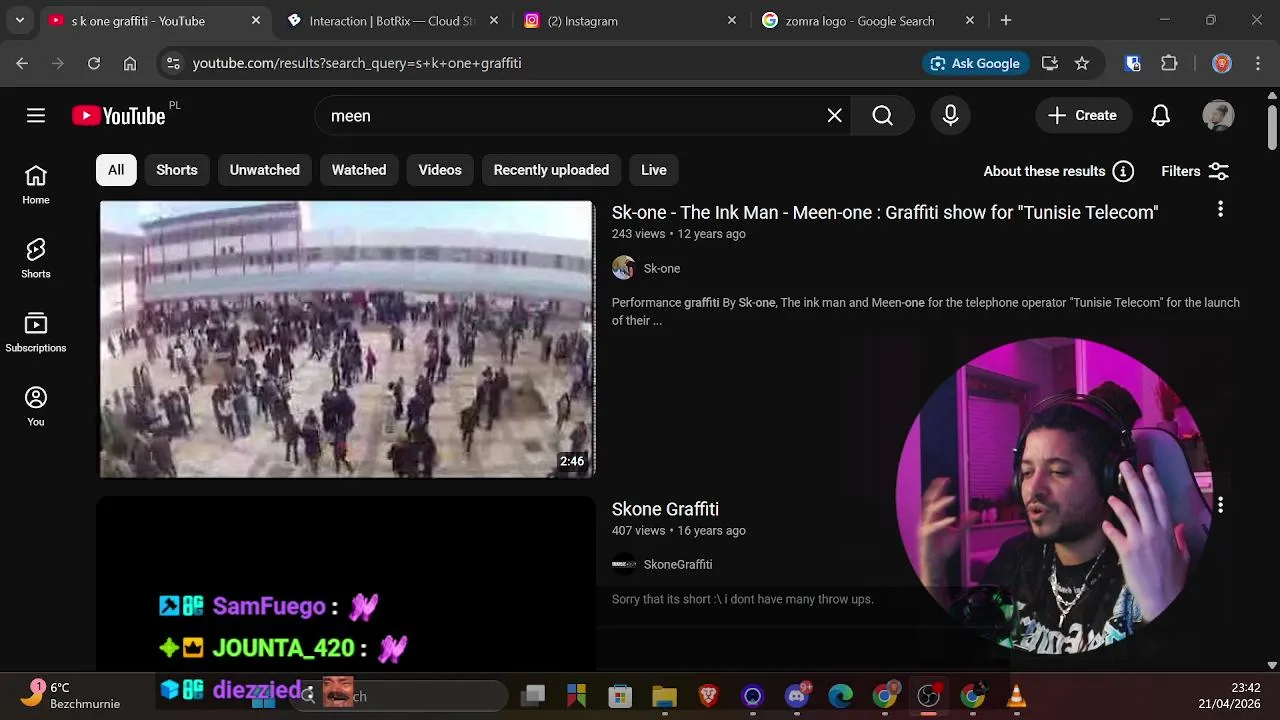This screenshot has height=720, width=1280.
Task: Open the tab search dropdown arrow
Action: coord(20,20)
